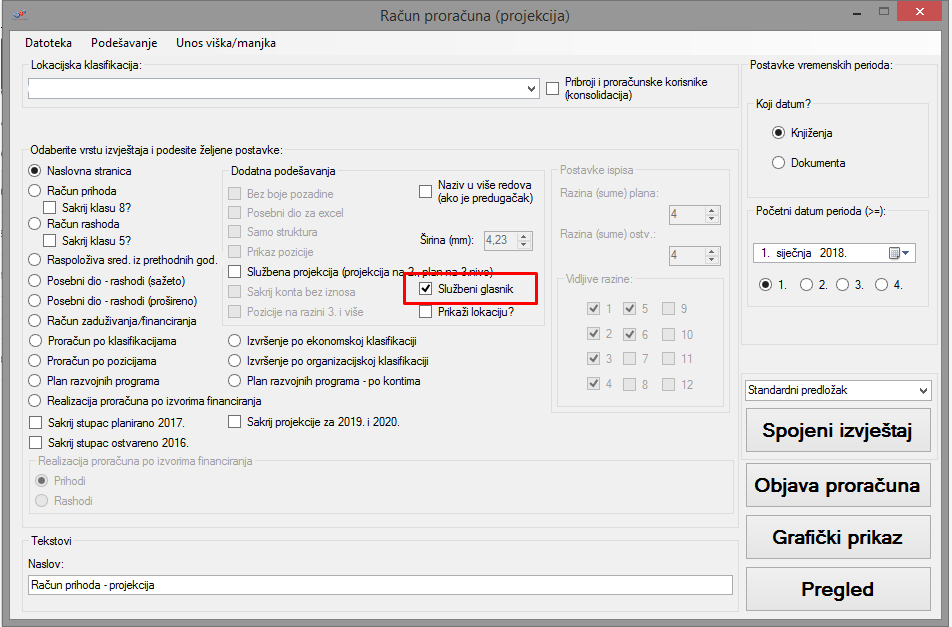Image resolution: width=952 pixels, height=627 pixels.
Task: Open the Unos viška/manjka menu
Action: coord(225,43)
